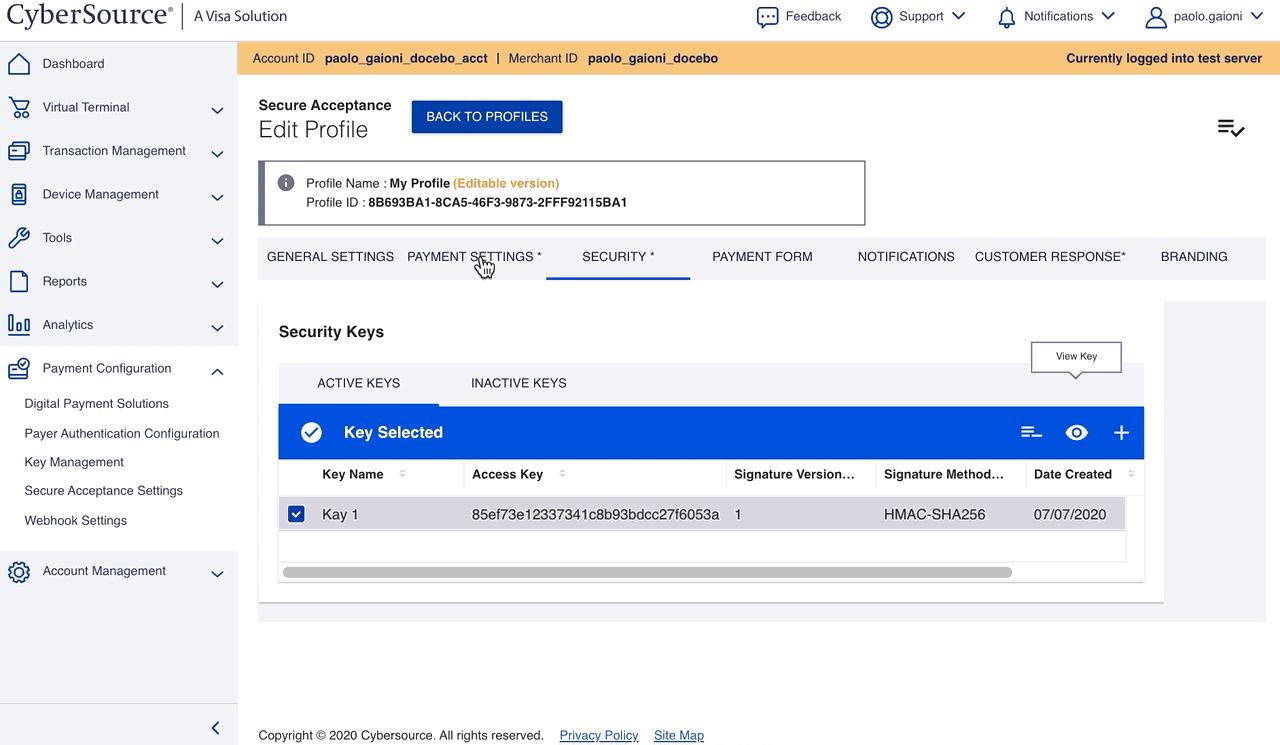
Task: Click the checklist icon at top right
Action: tap(1230, 128)
